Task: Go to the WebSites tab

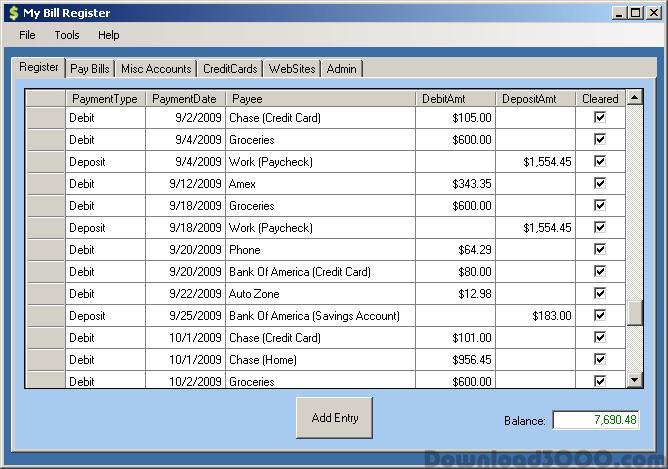Action: point(292,69)
